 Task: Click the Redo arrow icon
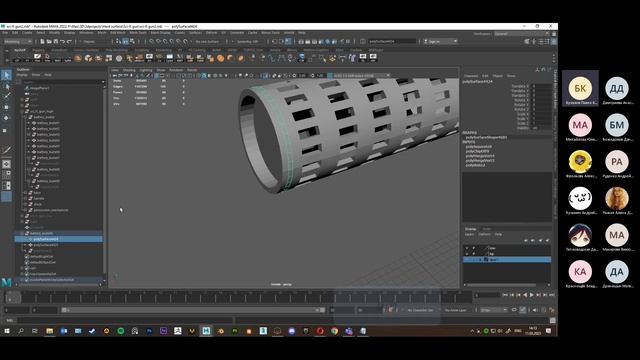(69, 41)
